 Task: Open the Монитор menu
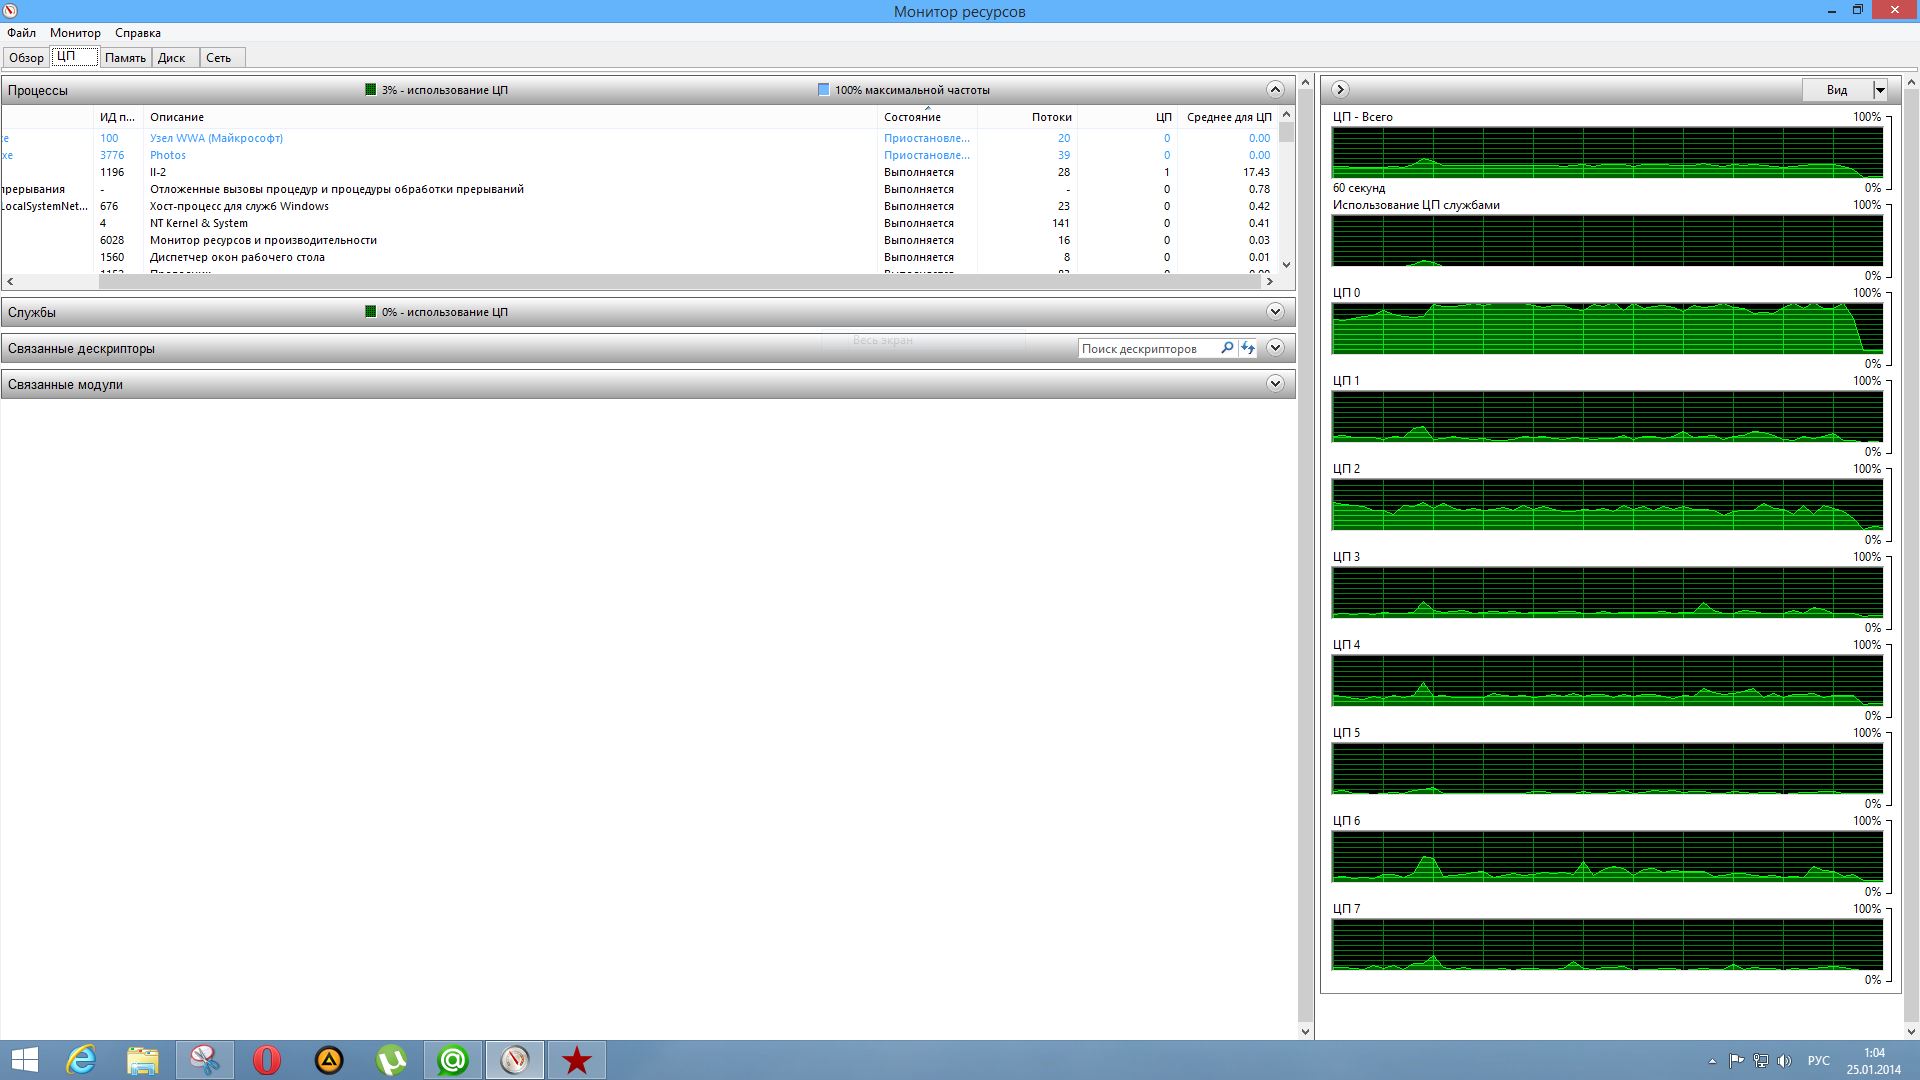[75, 33]
